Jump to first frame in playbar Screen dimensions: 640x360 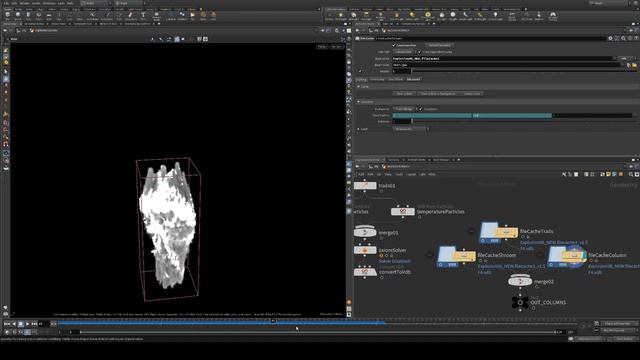coord(7,324)
